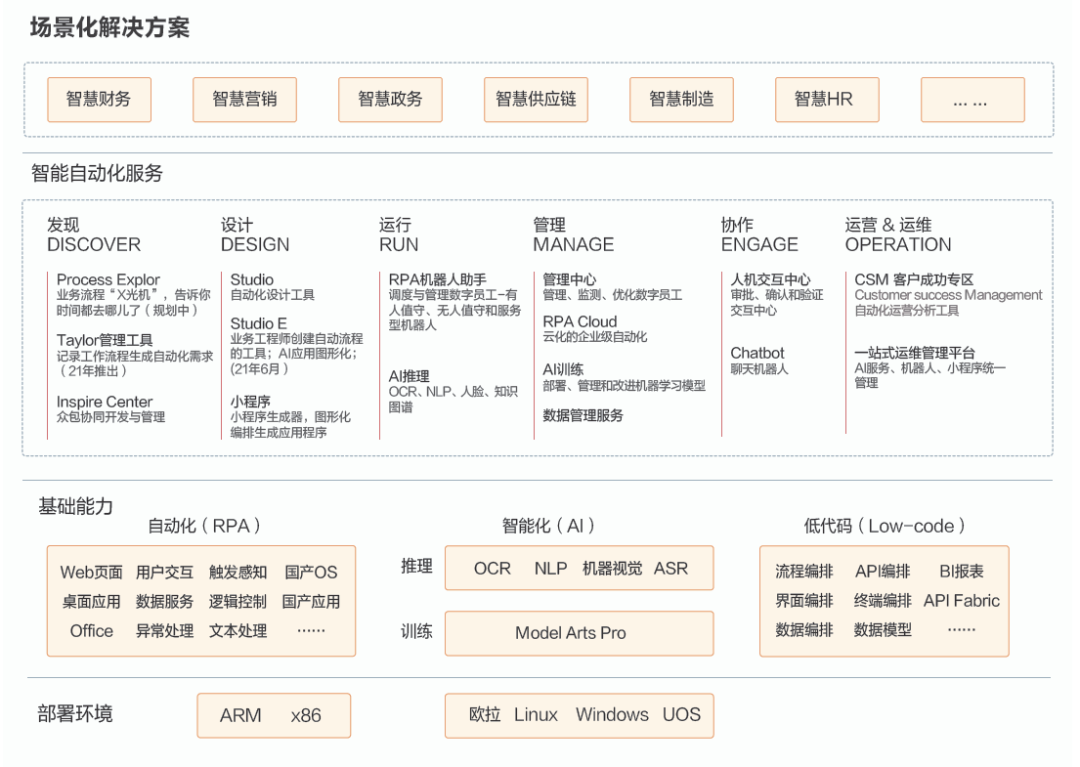Image resolution: width=1080 pixels, height=767 pixels.
Task: Select the DISCOVER column heading
Action: coord(94,244)
